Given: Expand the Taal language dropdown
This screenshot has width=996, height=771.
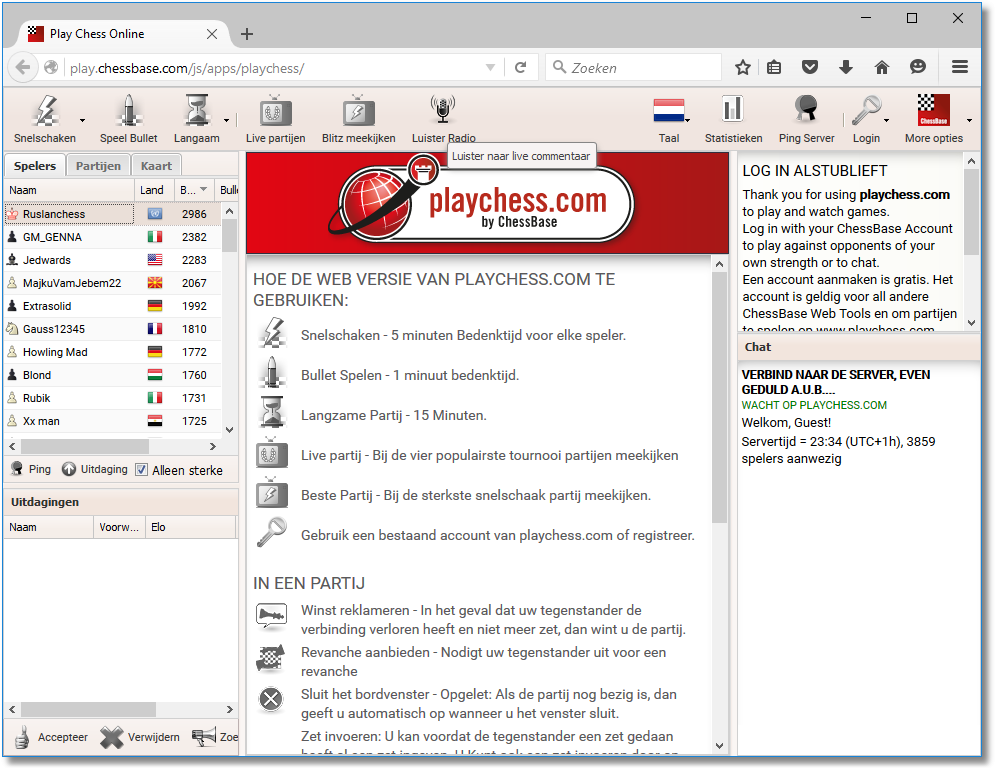Looking at the screenshot, I should click(688, 121).
